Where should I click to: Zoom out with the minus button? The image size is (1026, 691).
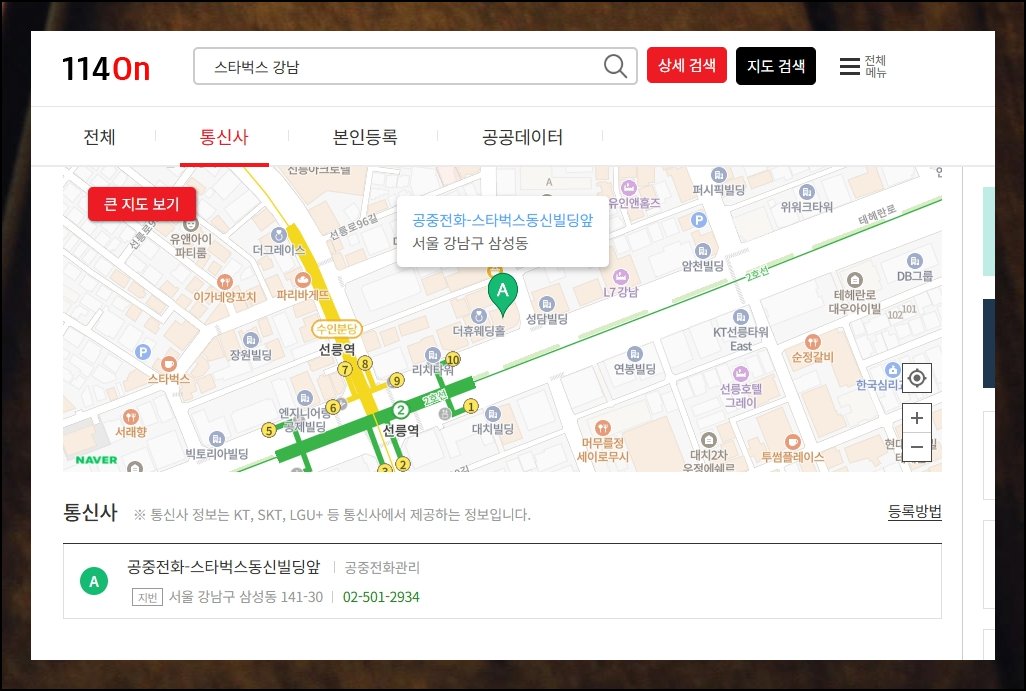coord(917,447)
